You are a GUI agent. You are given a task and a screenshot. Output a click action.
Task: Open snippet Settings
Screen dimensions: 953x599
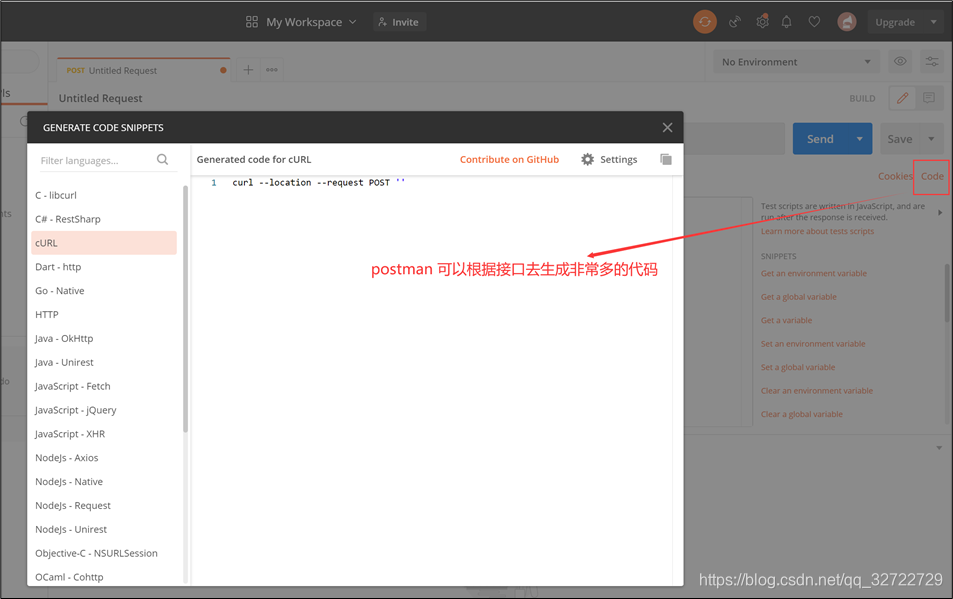pyautogui.click(x=609, y=159)
